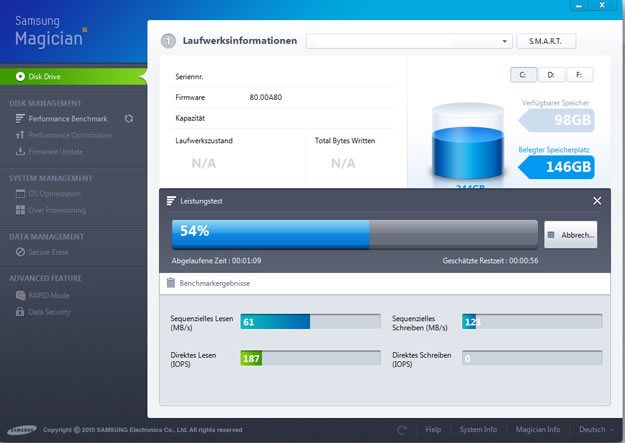The image size is (625, 443).
Task: Click the Benchmarkergebnisse clipboard icon
Action: (171, 283)
